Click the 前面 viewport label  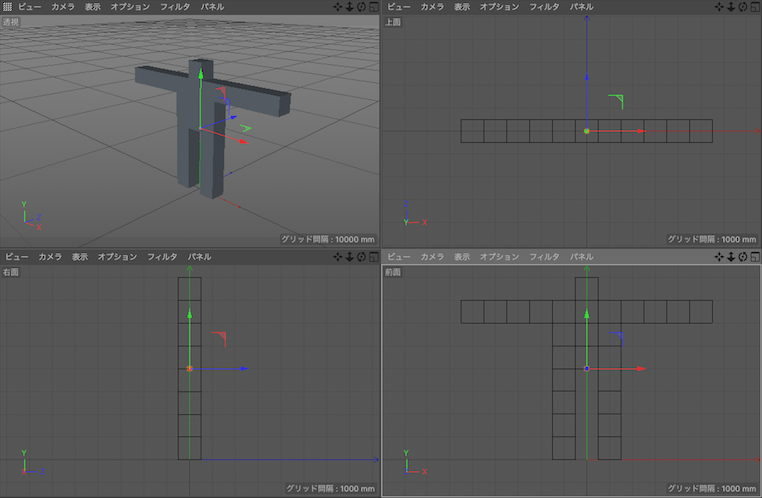pos(393,272)
